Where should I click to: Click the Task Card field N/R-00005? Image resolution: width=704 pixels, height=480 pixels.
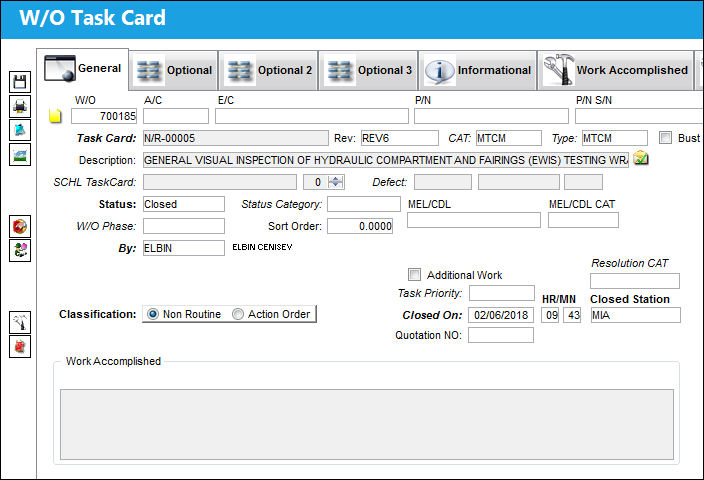pyautogui.click(x=236, y=138)
